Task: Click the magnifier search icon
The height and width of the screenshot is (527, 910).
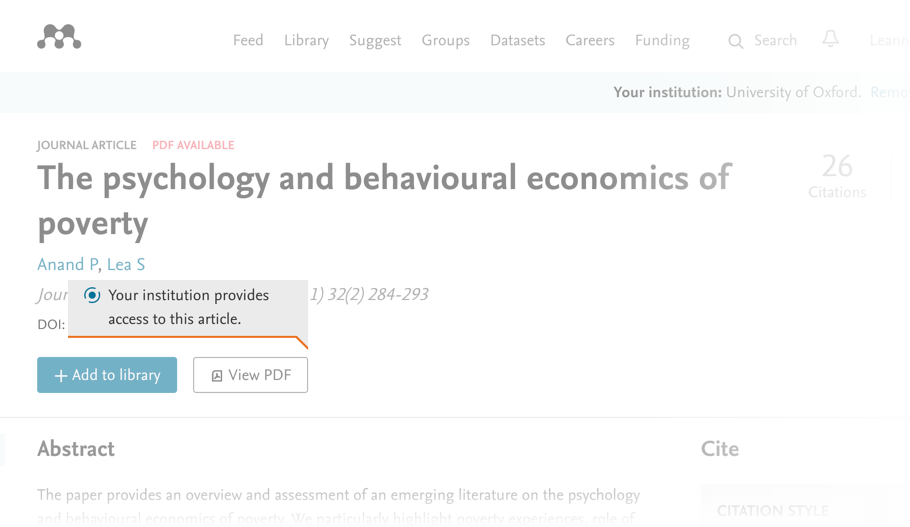Action: pyautogui.click(x=736, y=41)
